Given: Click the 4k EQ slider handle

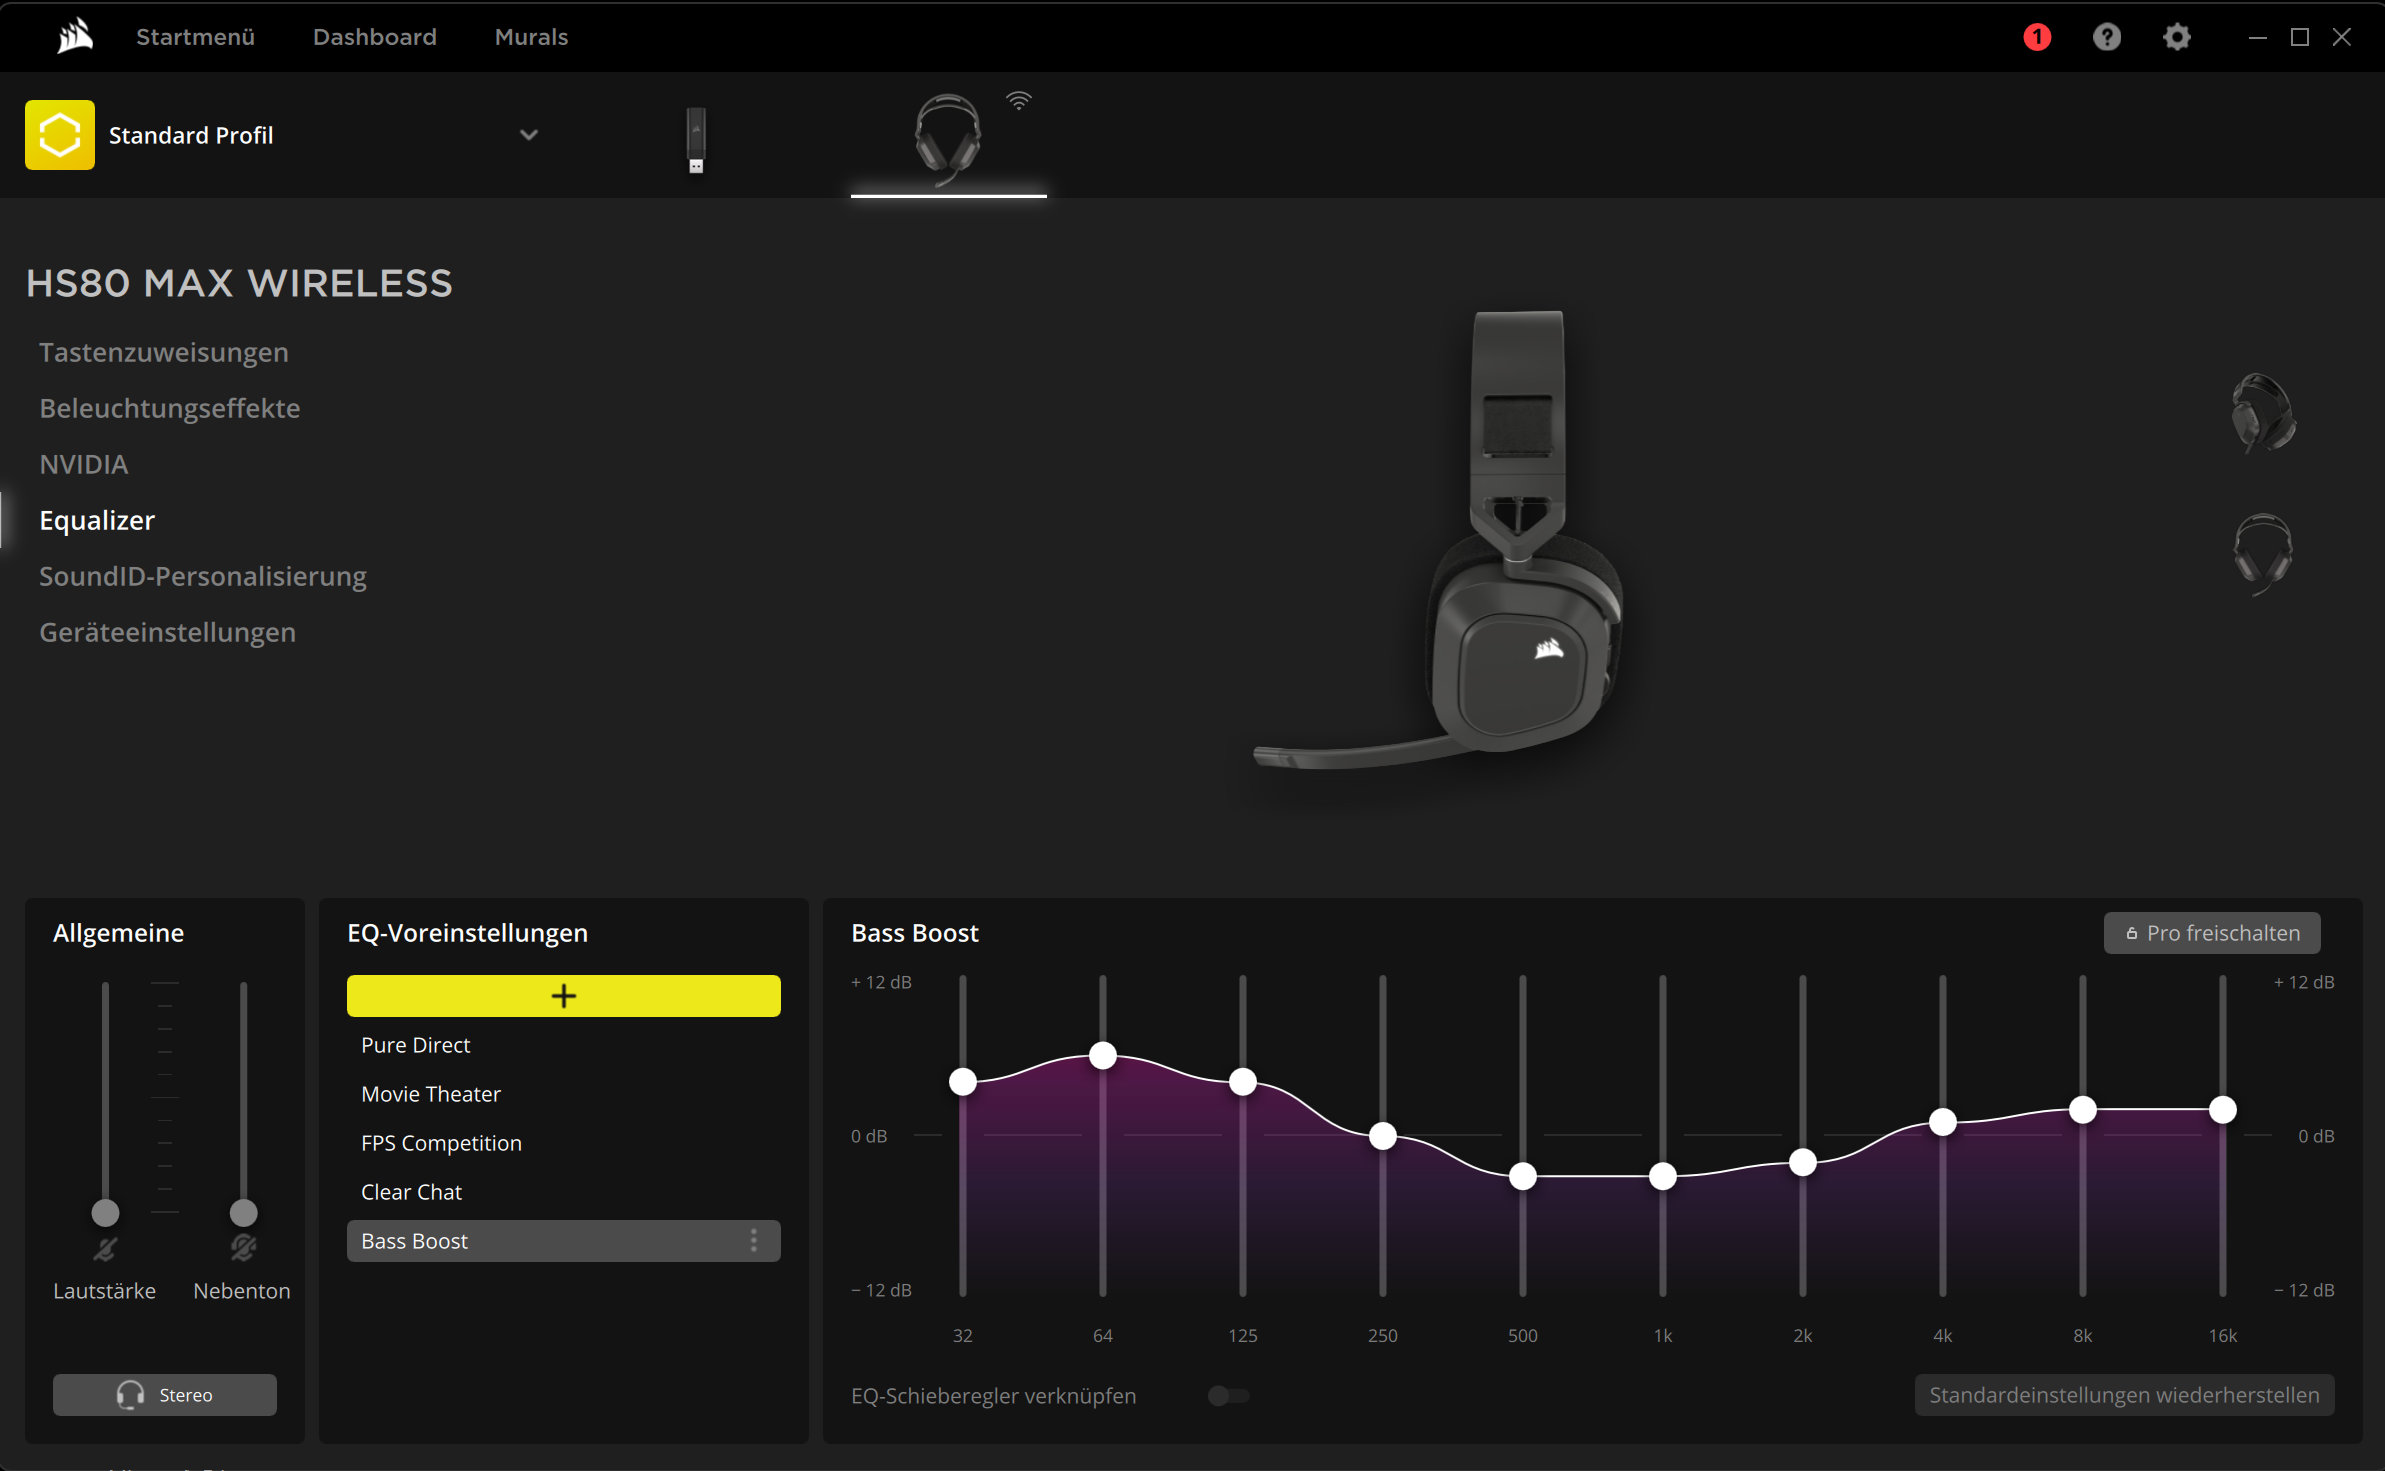Looking at the screenshot, I should coord(1943,1122).
